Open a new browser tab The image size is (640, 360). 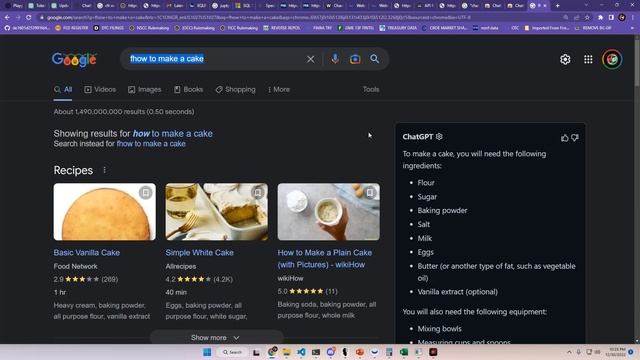click(x=558, y=6)
